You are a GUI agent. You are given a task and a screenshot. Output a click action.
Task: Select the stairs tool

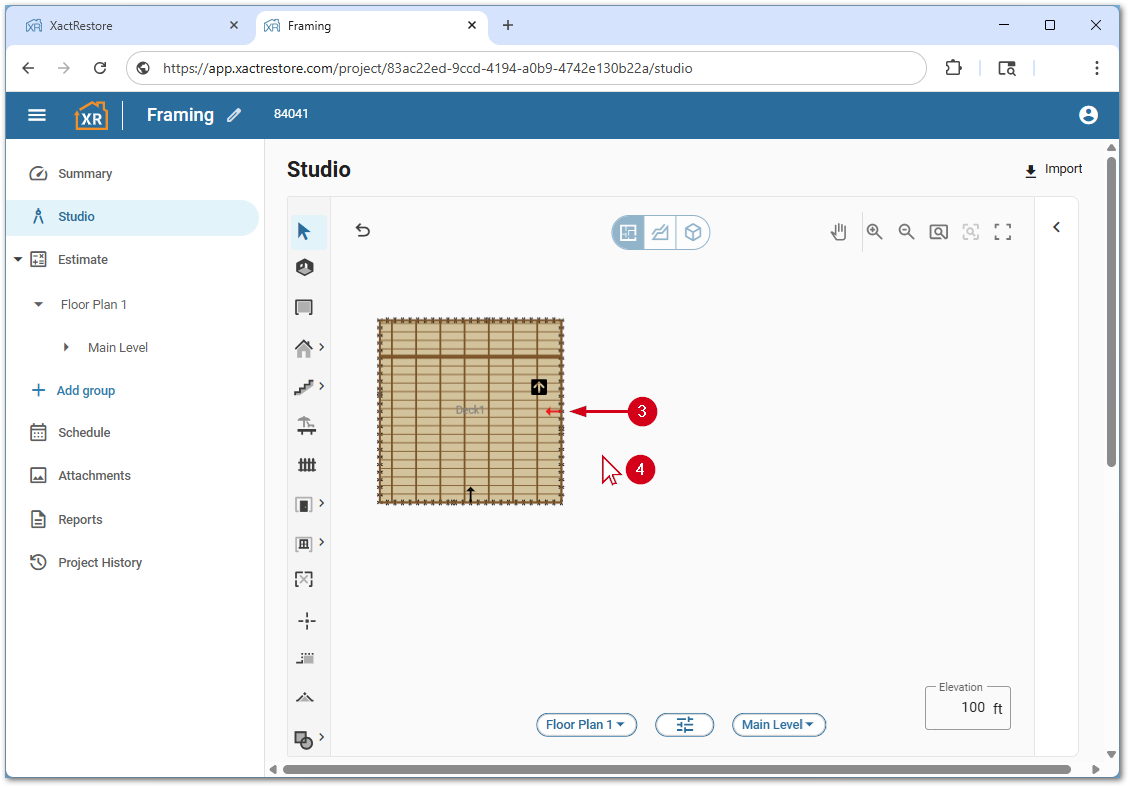coord(305,386)
